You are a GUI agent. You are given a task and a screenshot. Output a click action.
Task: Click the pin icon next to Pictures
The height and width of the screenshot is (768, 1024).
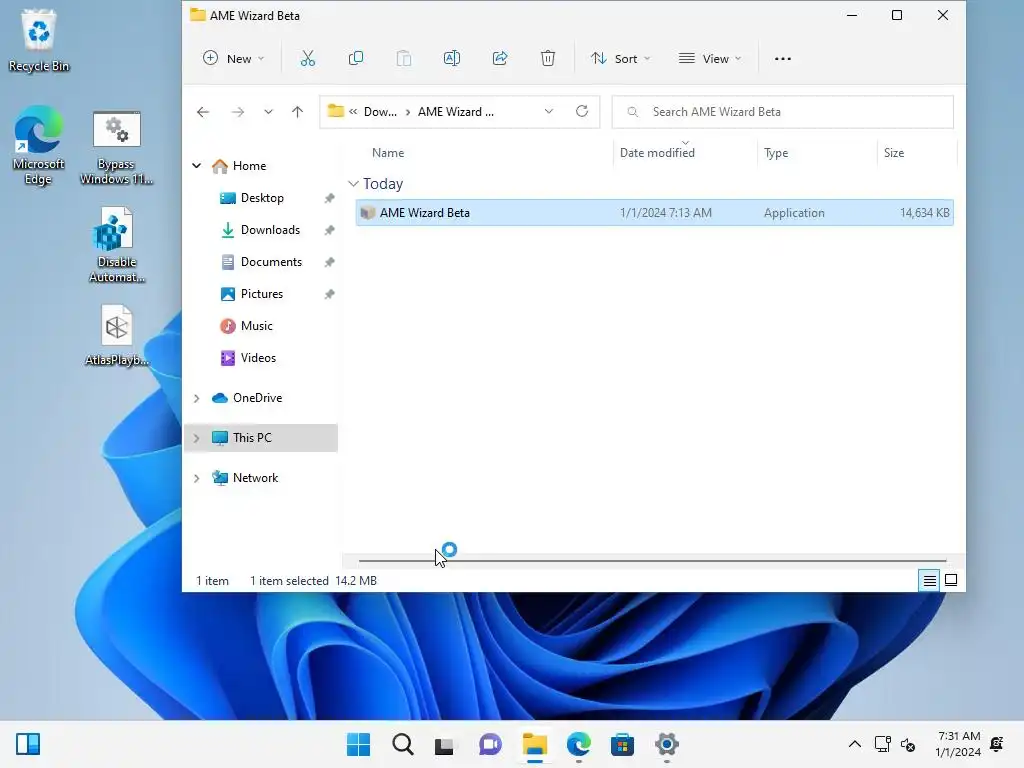coord(330,295)
